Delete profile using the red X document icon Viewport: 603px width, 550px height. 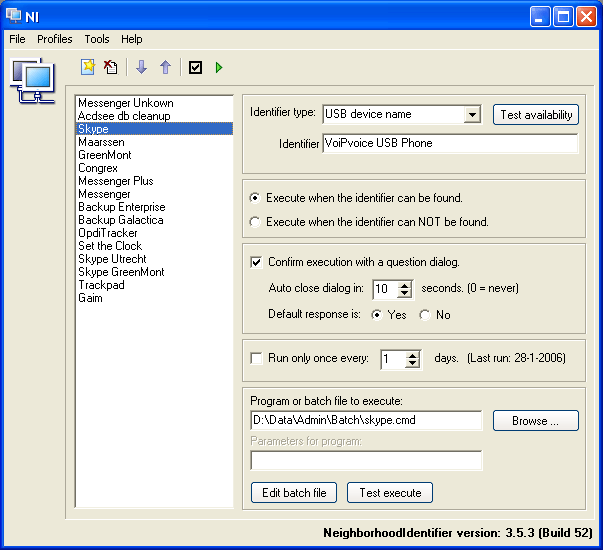pos(111,67)
